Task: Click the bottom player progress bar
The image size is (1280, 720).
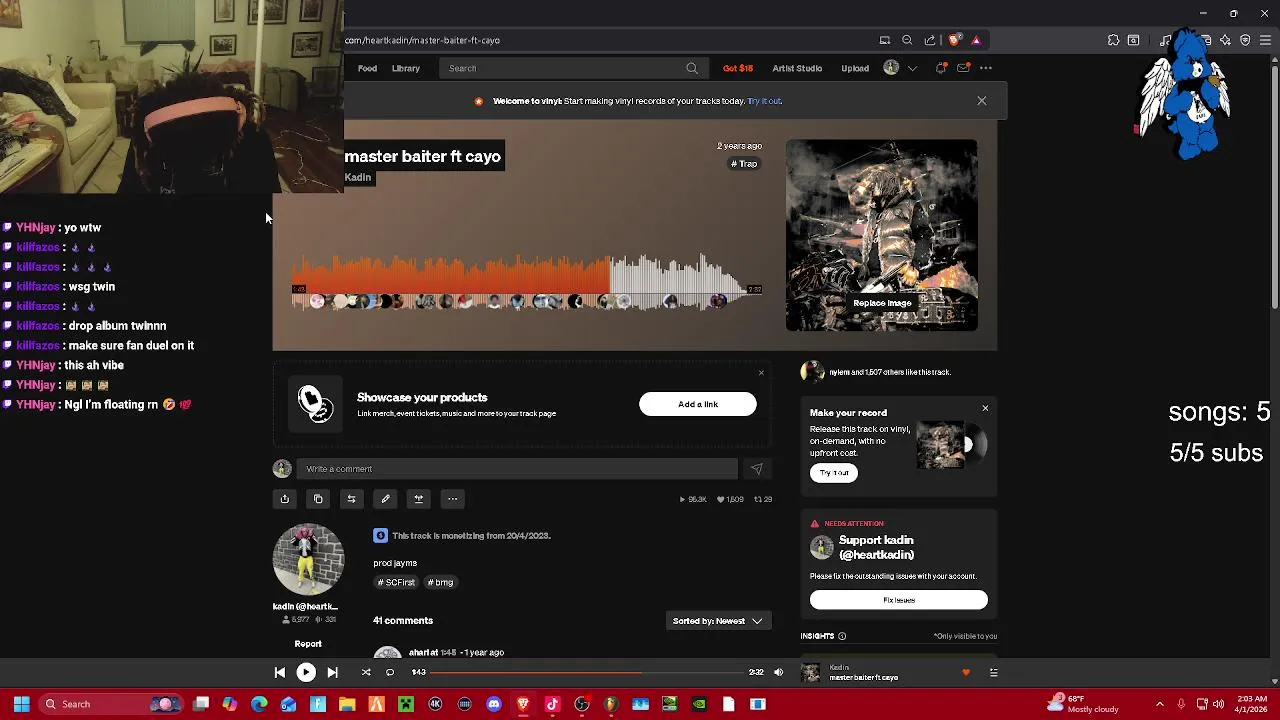Action: [588, 673]
